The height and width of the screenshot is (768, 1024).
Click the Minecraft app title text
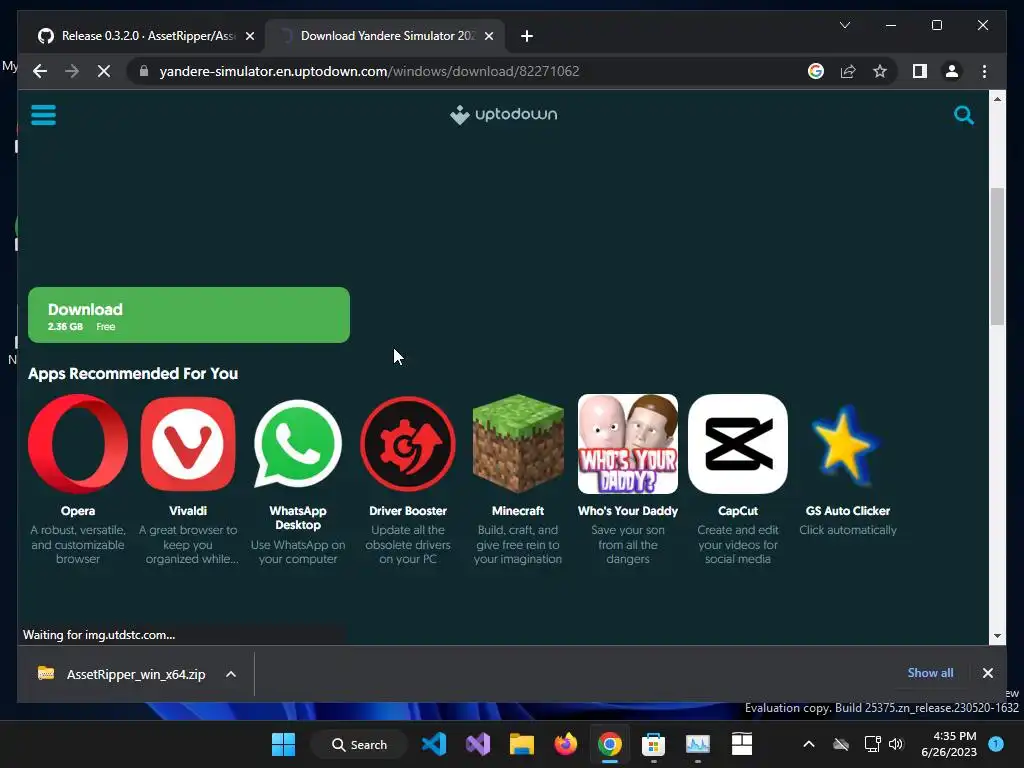tap(518, 511)
